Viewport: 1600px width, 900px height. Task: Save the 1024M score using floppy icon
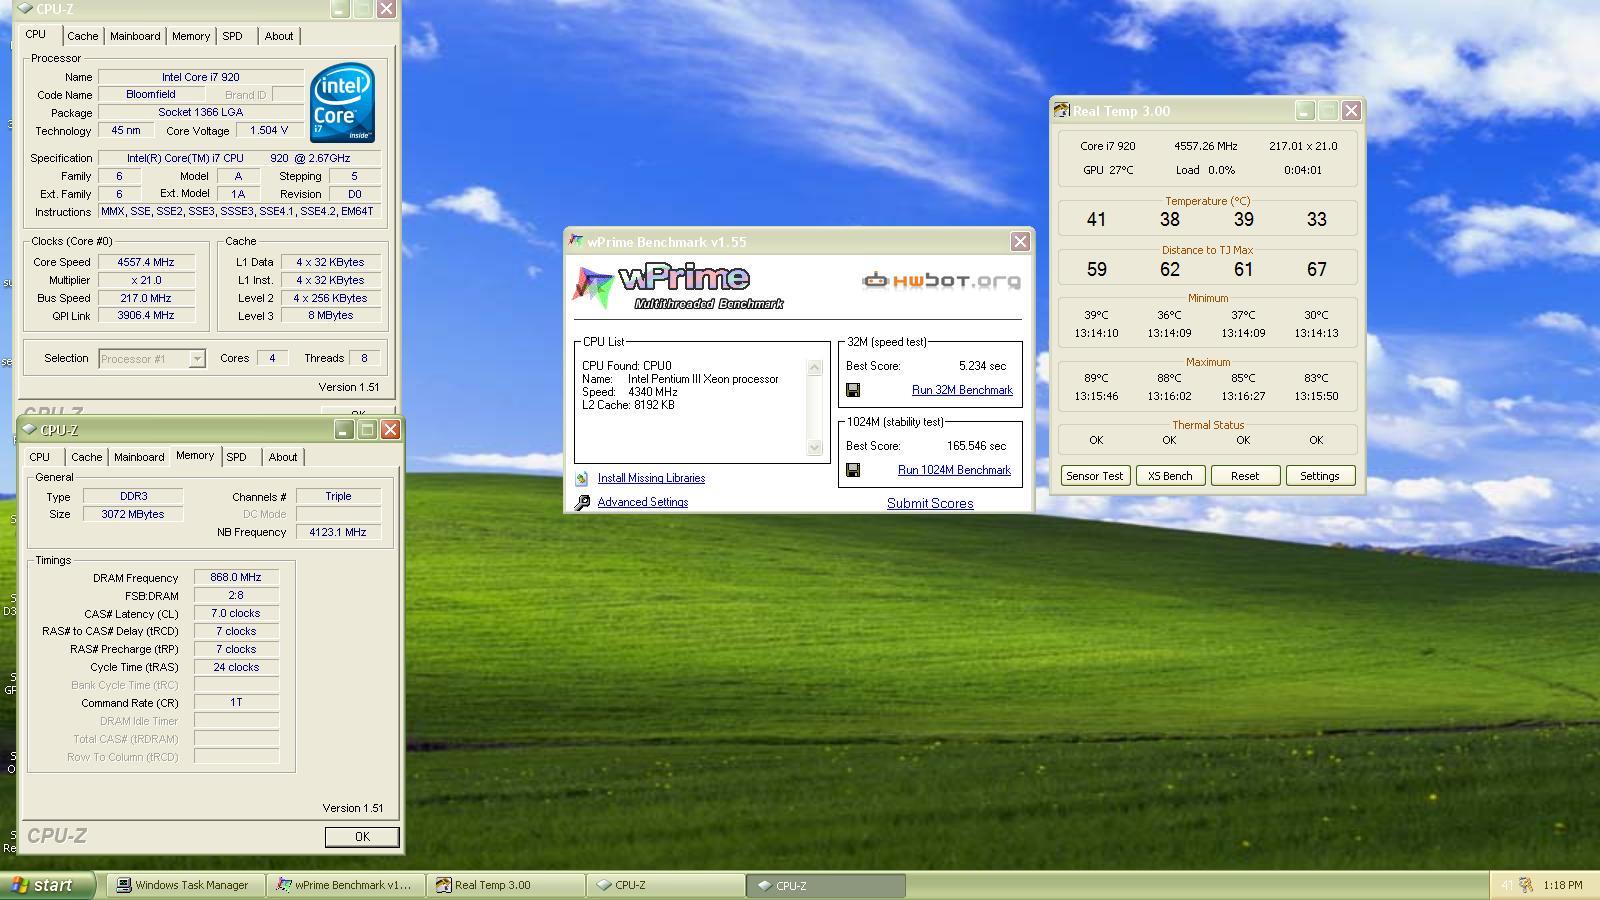[x=853, y=470]
